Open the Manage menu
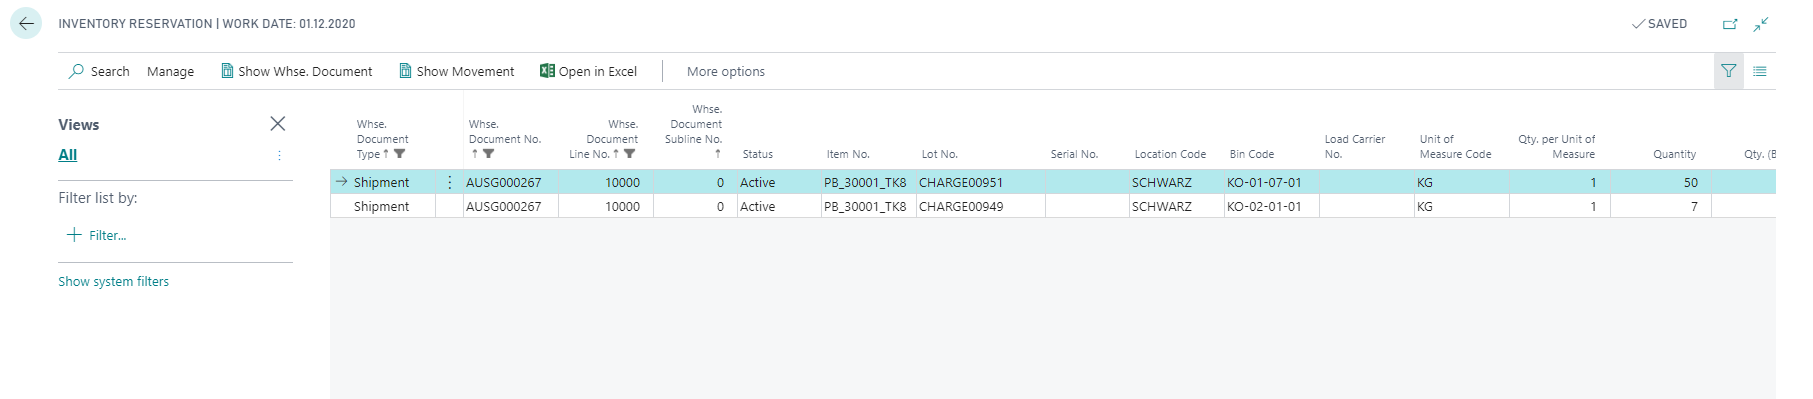Screen dimensions: 1813x399 170,71
